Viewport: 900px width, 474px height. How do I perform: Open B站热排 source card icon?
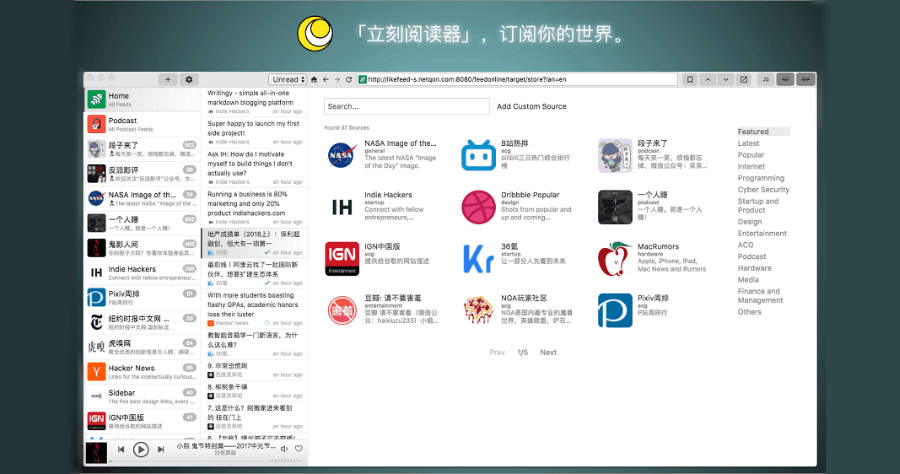(478, 156)
